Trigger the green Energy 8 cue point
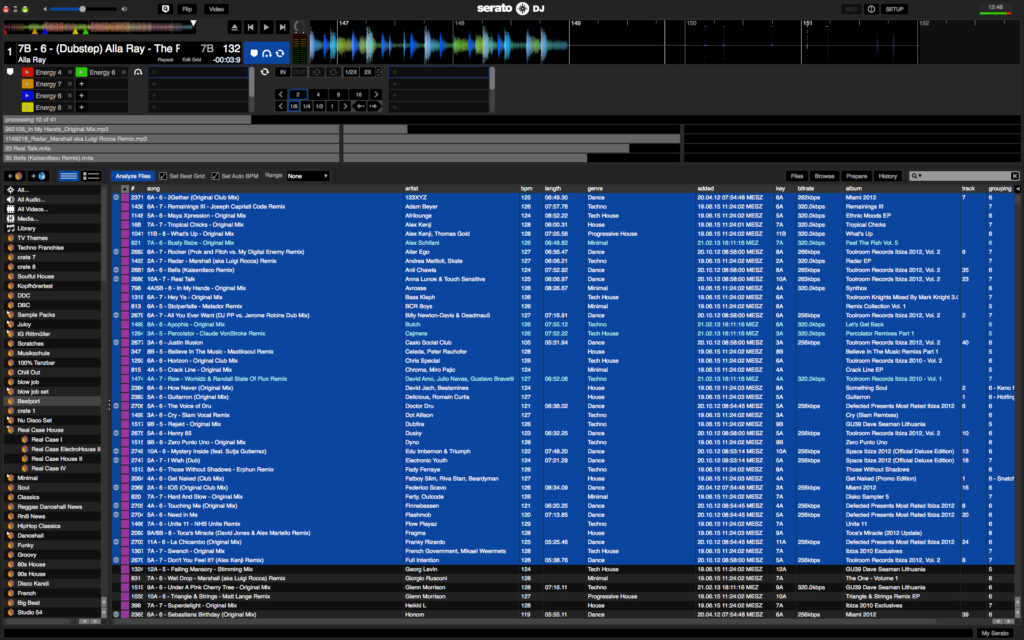The image size is (1024, 640). pos(81,72)
